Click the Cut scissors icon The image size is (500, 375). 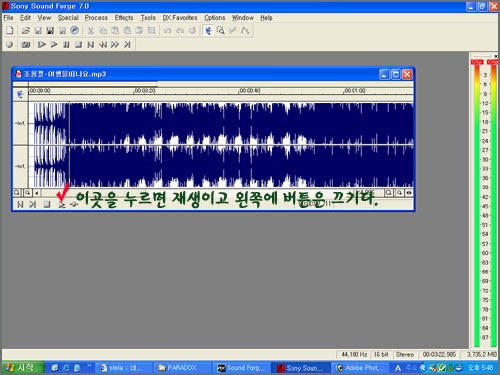(90, 31)
